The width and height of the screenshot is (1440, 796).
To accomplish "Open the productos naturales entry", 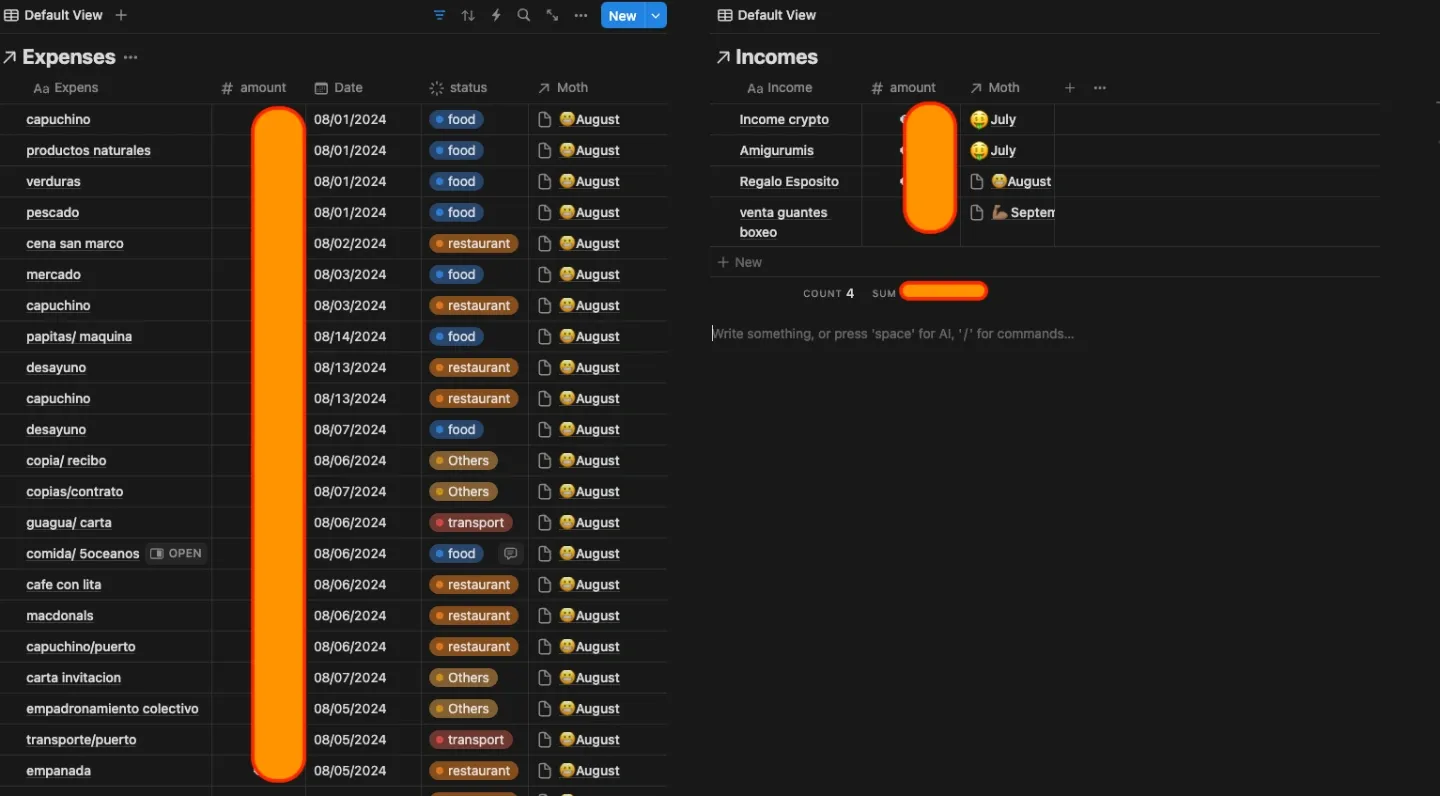I will (89, 151).
